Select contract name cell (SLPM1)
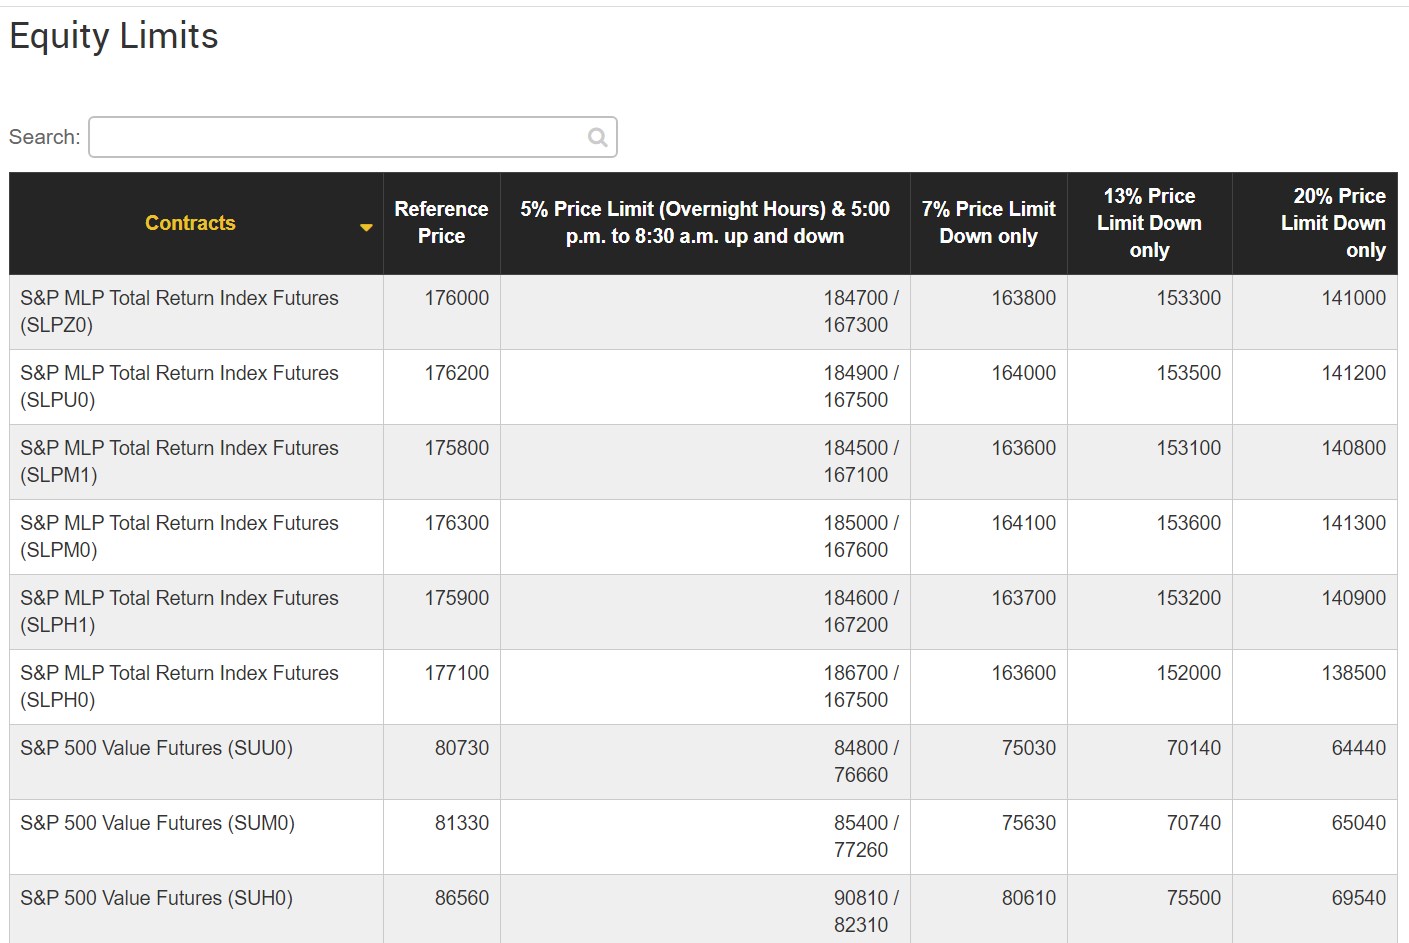Viewport: 1409px width, 943px height. (196, 462)
